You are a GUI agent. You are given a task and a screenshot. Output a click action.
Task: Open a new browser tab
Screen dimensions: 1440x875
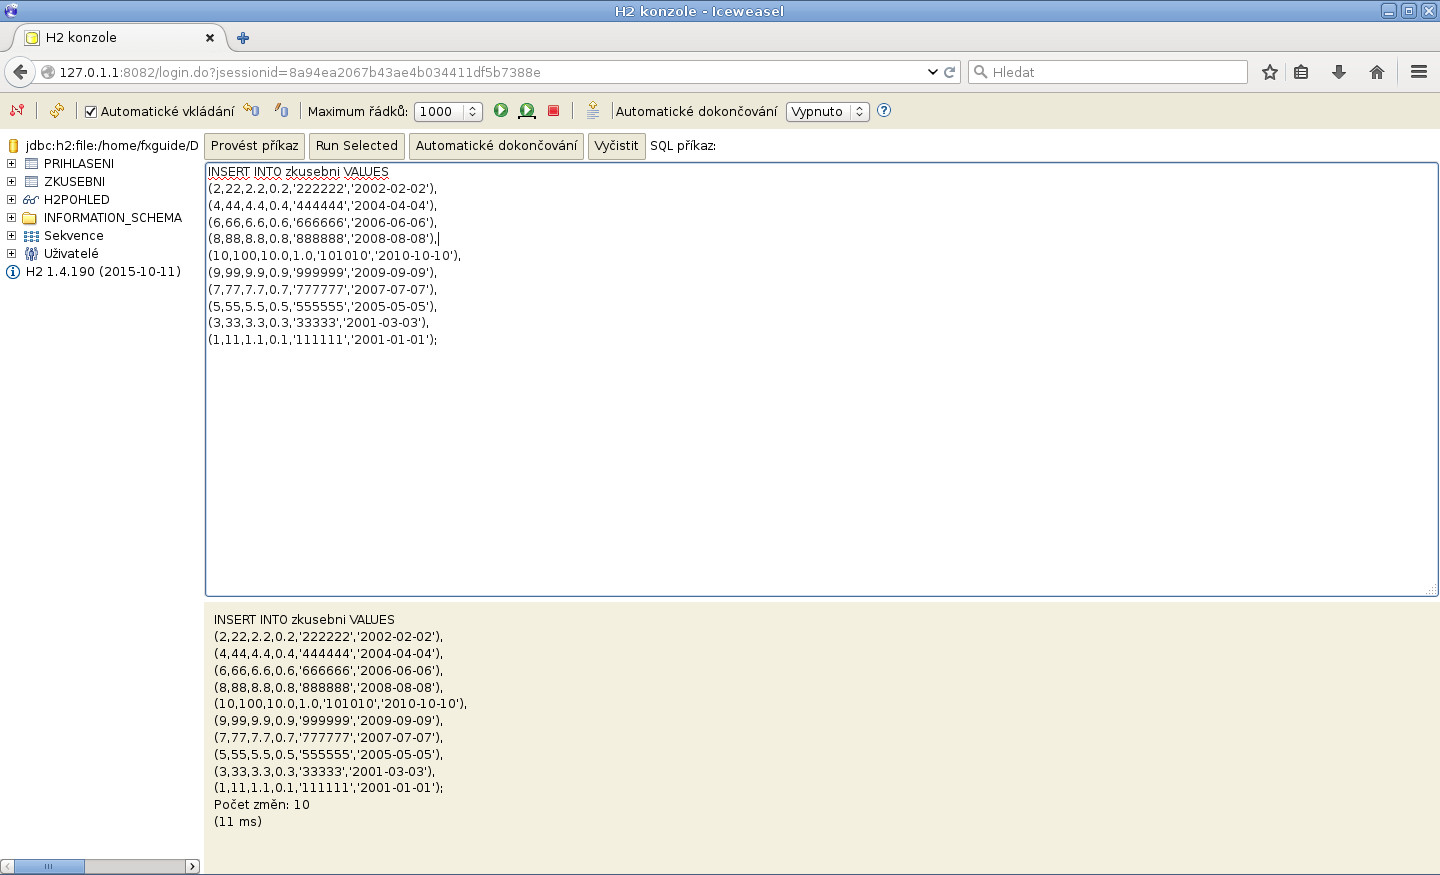click(x=243, y=38)
